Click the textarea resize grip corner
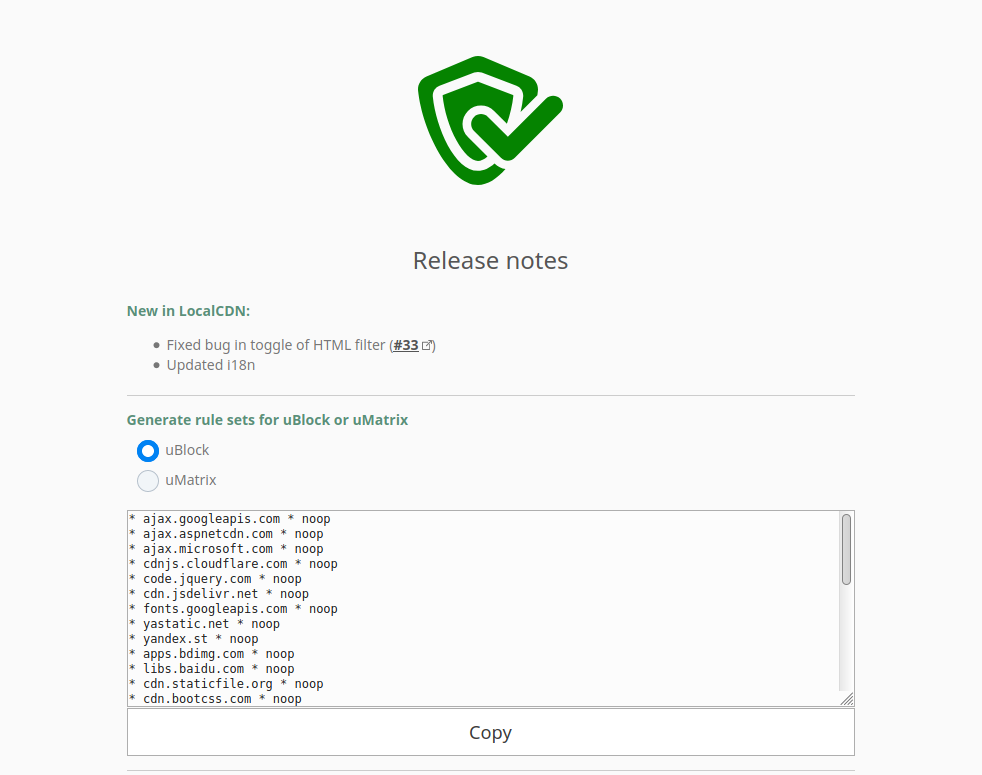 pos(847,699)
